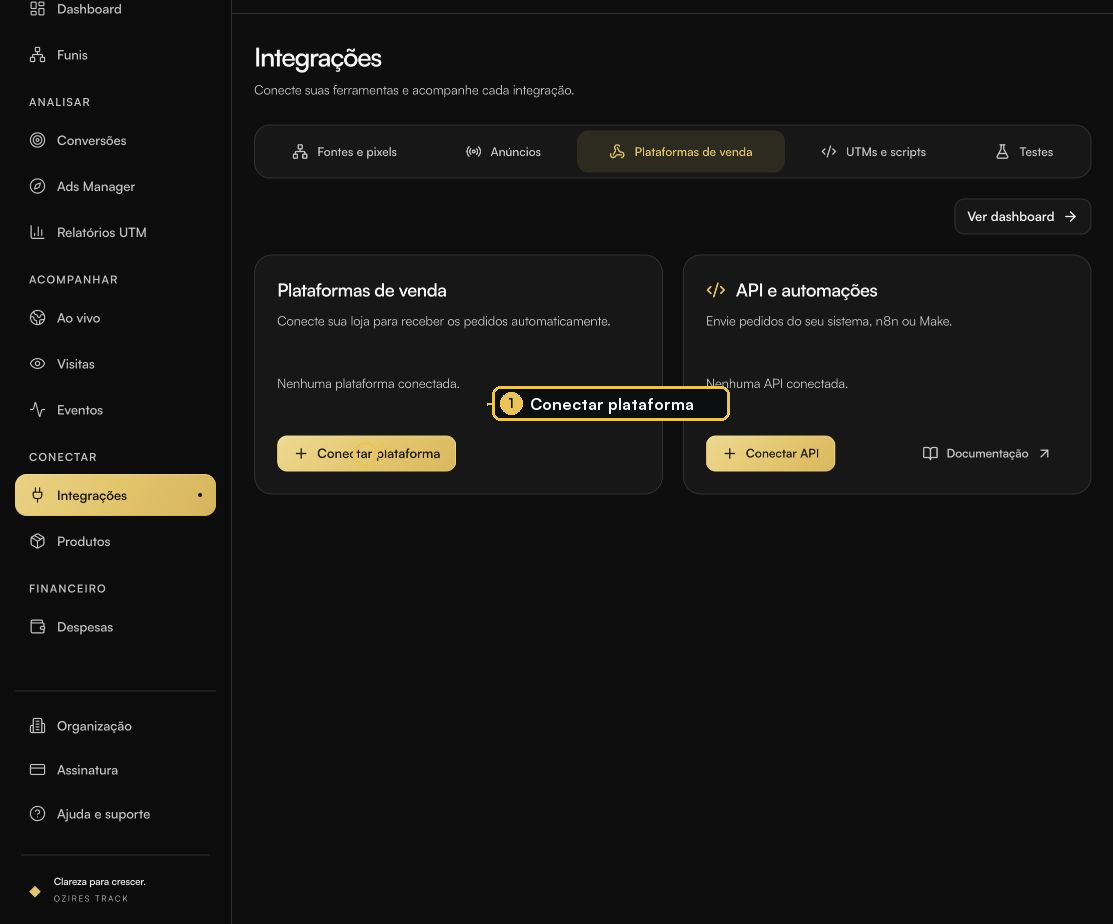Click the Integrações plug icon

[x=38, y=495]
